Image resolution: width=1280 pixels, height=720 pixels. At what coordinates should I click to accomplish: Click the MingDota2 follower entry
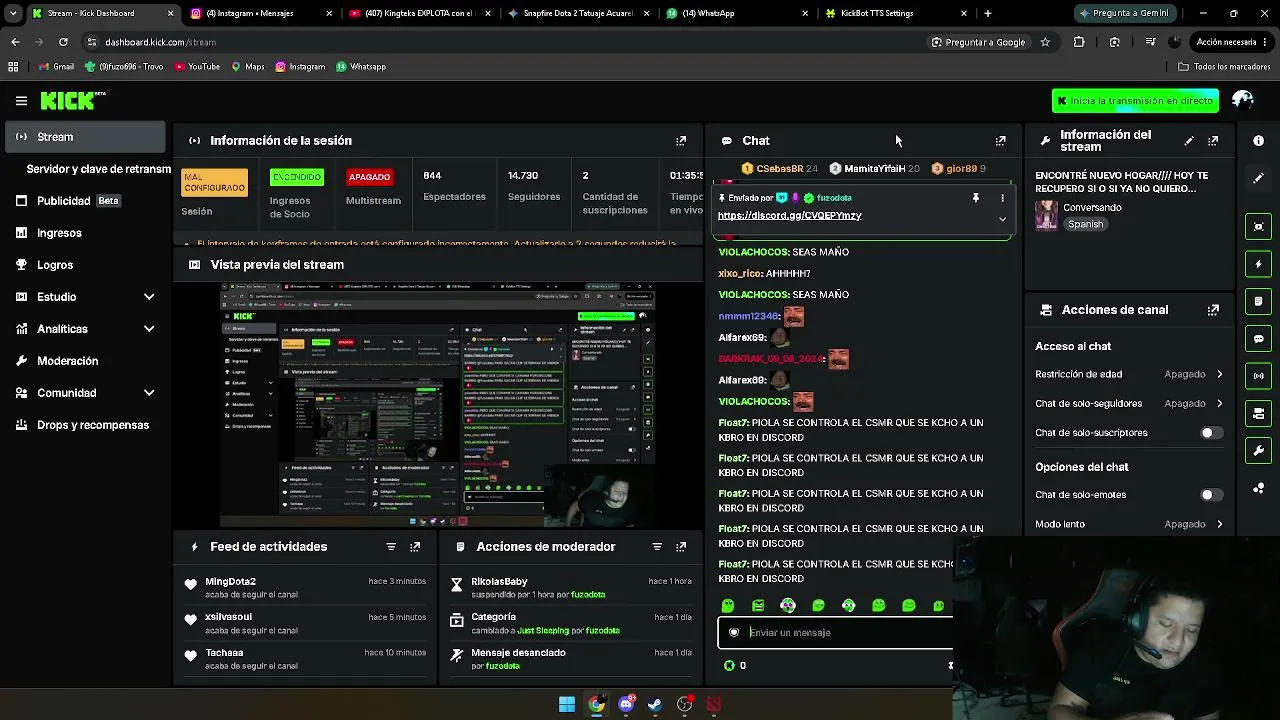[306, 588]
